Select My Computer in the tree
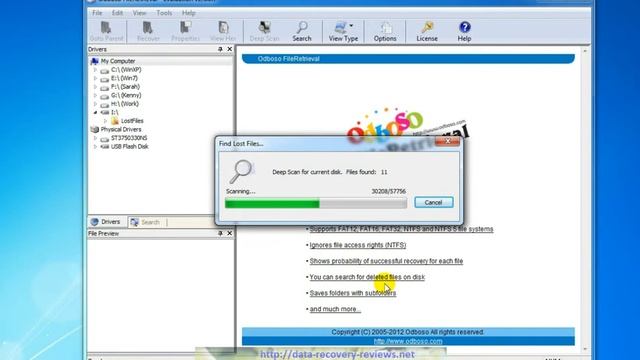 (118, 61)
